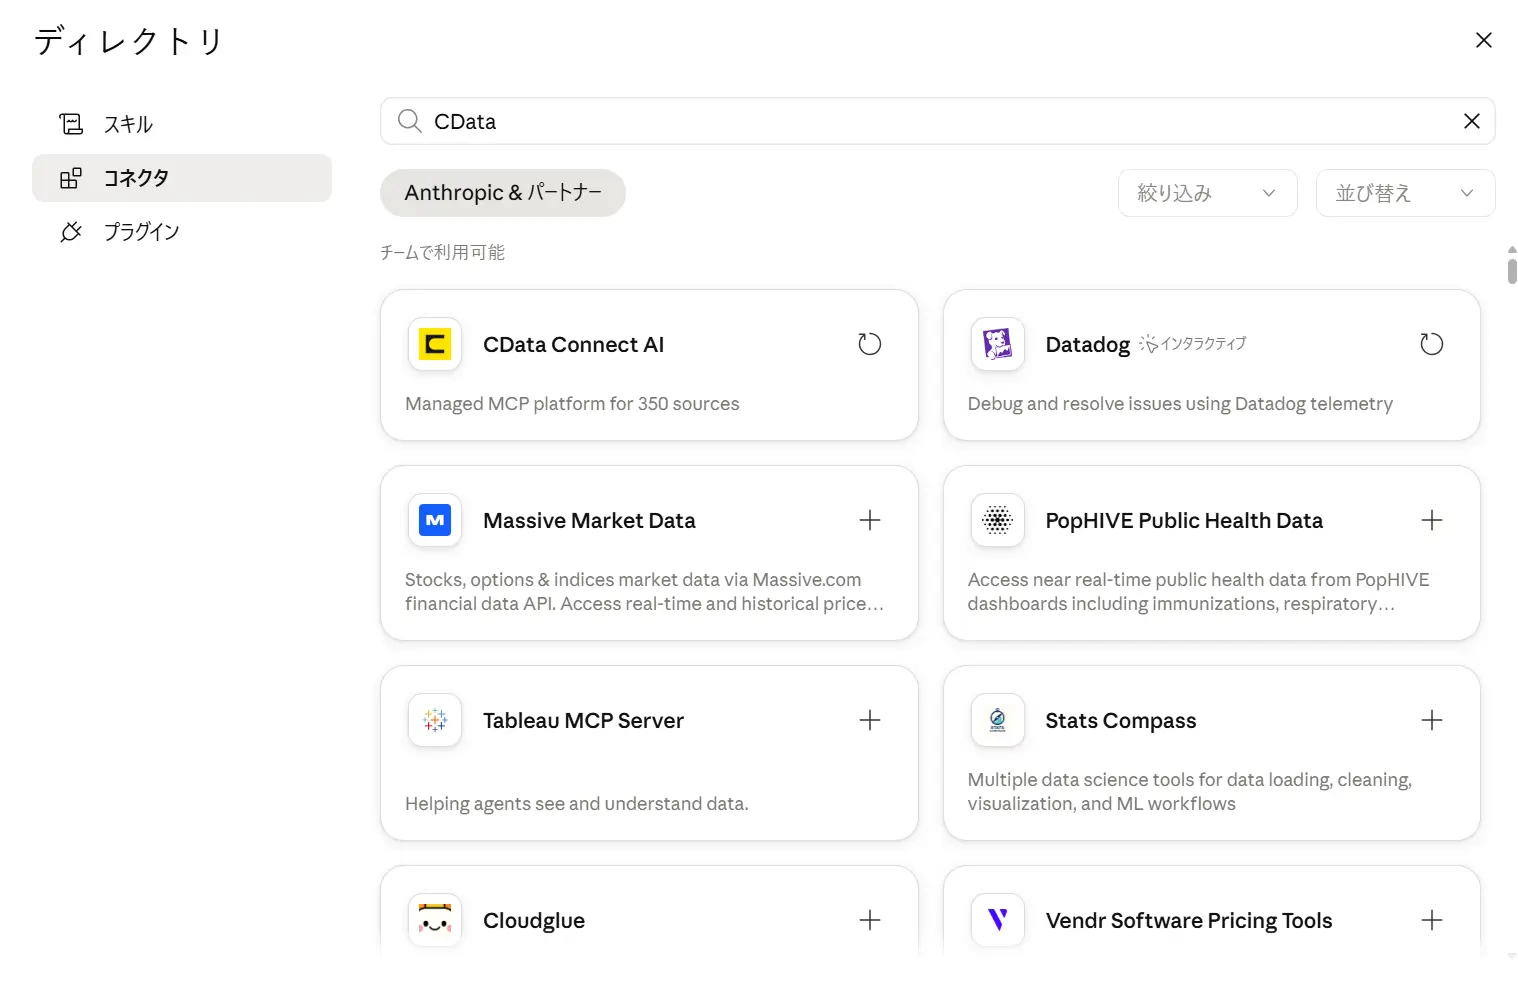Open the Tableau MCP Server title

(x=583, y=720)
